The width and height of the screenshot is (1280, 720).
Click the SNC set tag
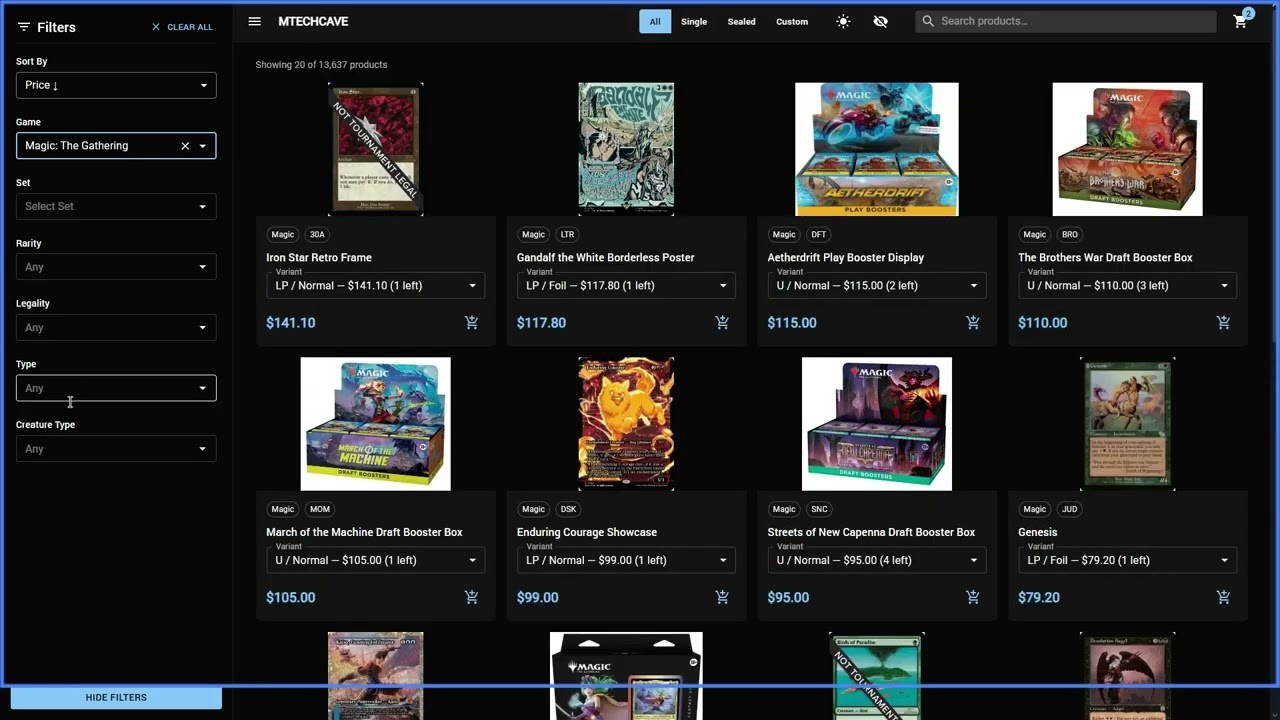(x=819, y=509)
